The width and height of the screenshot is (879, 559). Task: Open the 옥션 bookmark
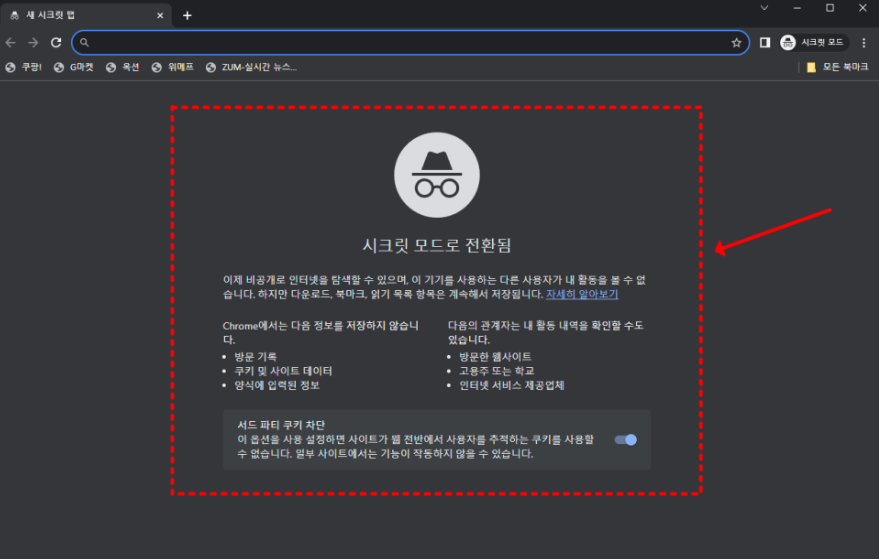click(123, 67)
